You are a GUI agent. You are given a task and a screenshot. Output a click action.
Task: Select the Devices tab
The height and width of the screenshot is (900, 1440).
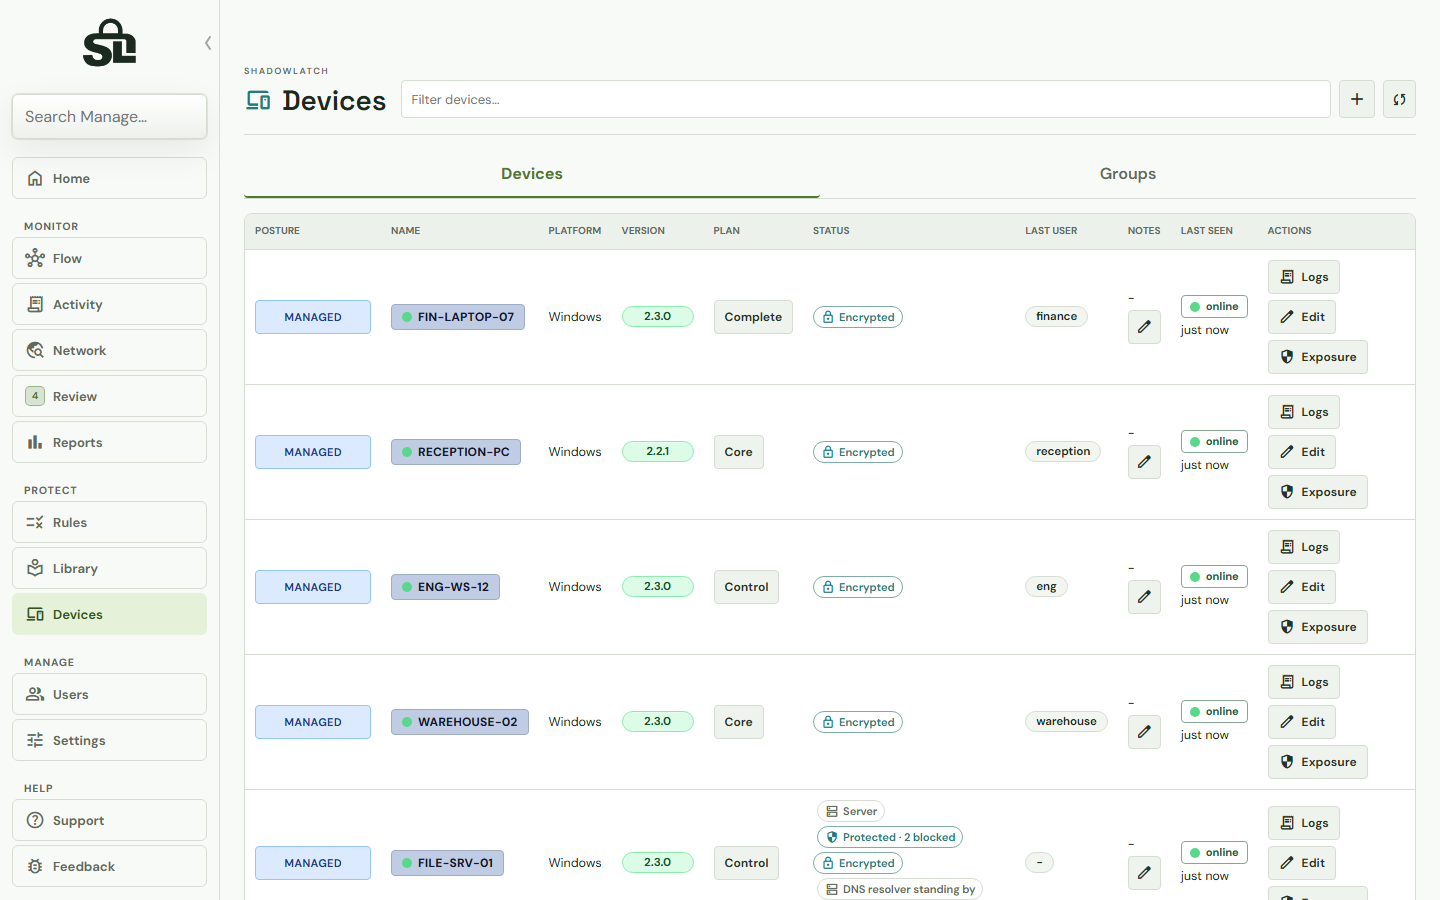coord(532,174)
